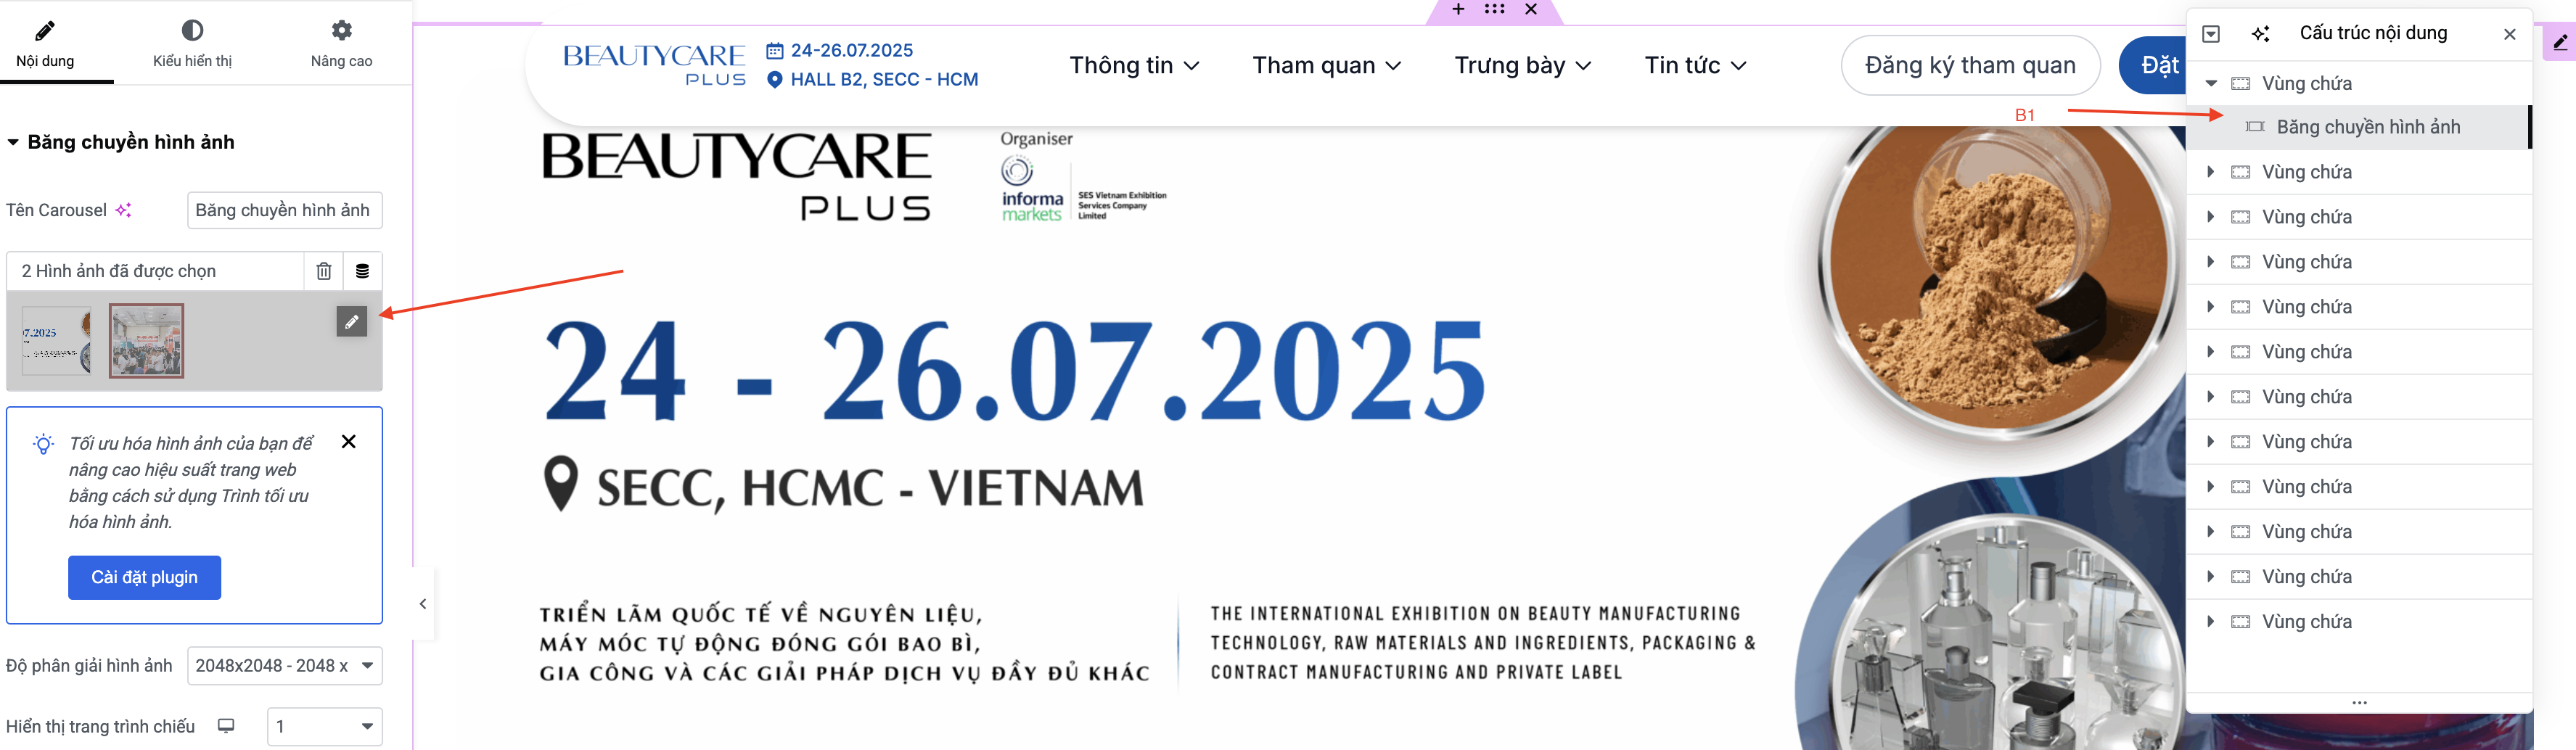The image size is (2576, 750).
Task: Collapse the editor side panel arrow
Action: coord(423,604)
